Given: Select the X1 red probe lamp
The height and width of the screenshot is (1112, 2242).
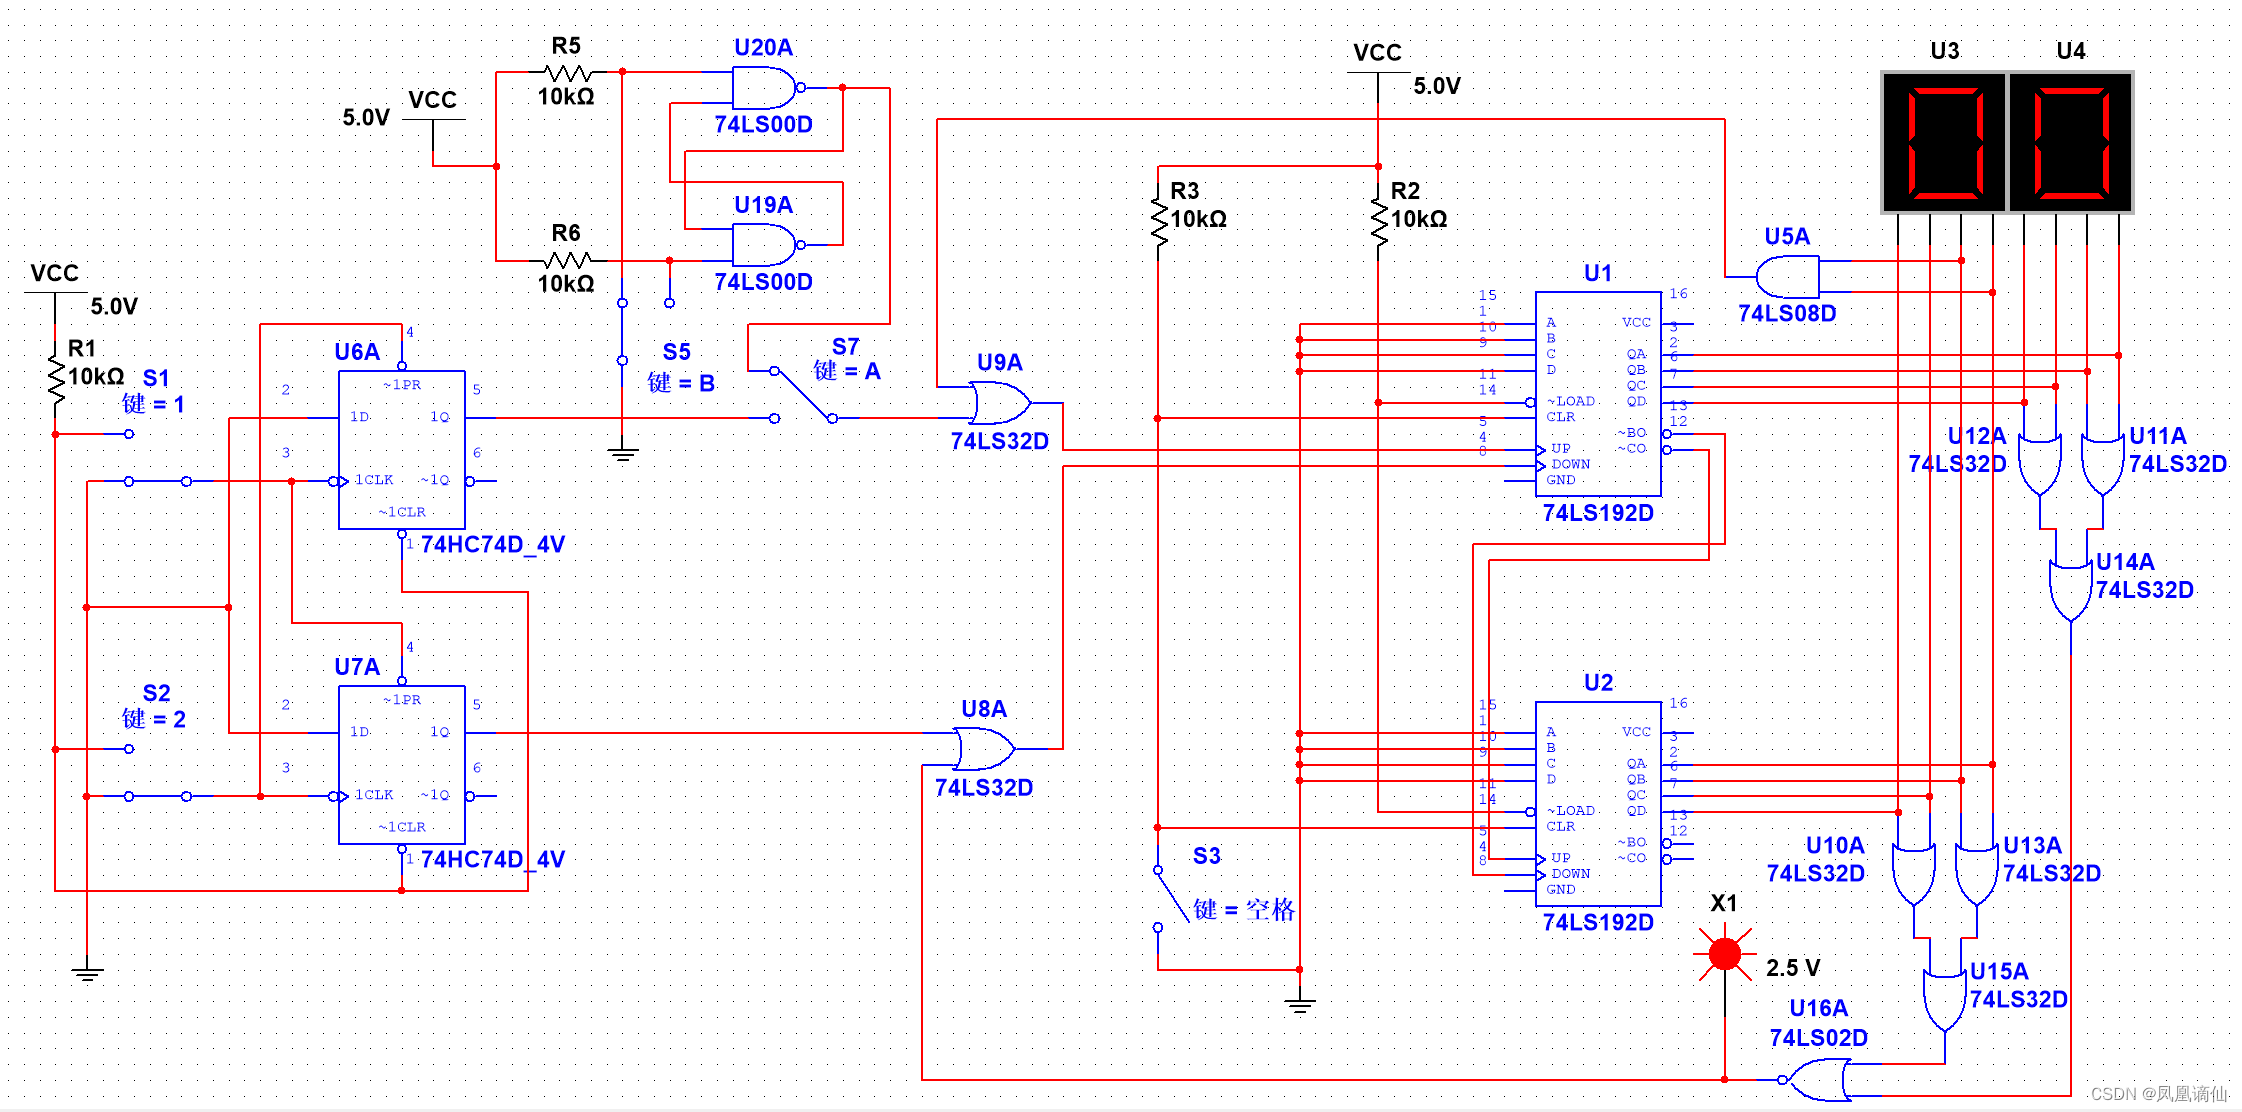Looking at the screenshot, I should pyautogui.click(x=1725, y=954).
